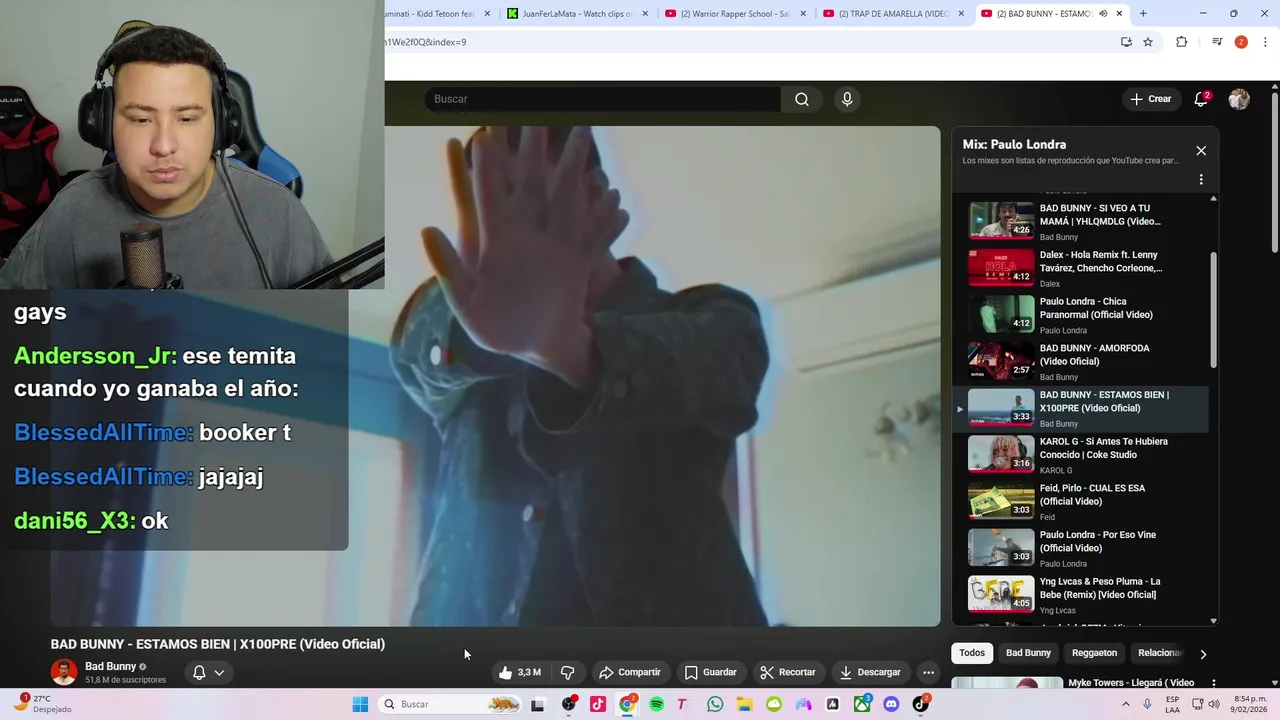Download the video with Descargar
The height and width of the screenshot is (720, 1280).
870,672
